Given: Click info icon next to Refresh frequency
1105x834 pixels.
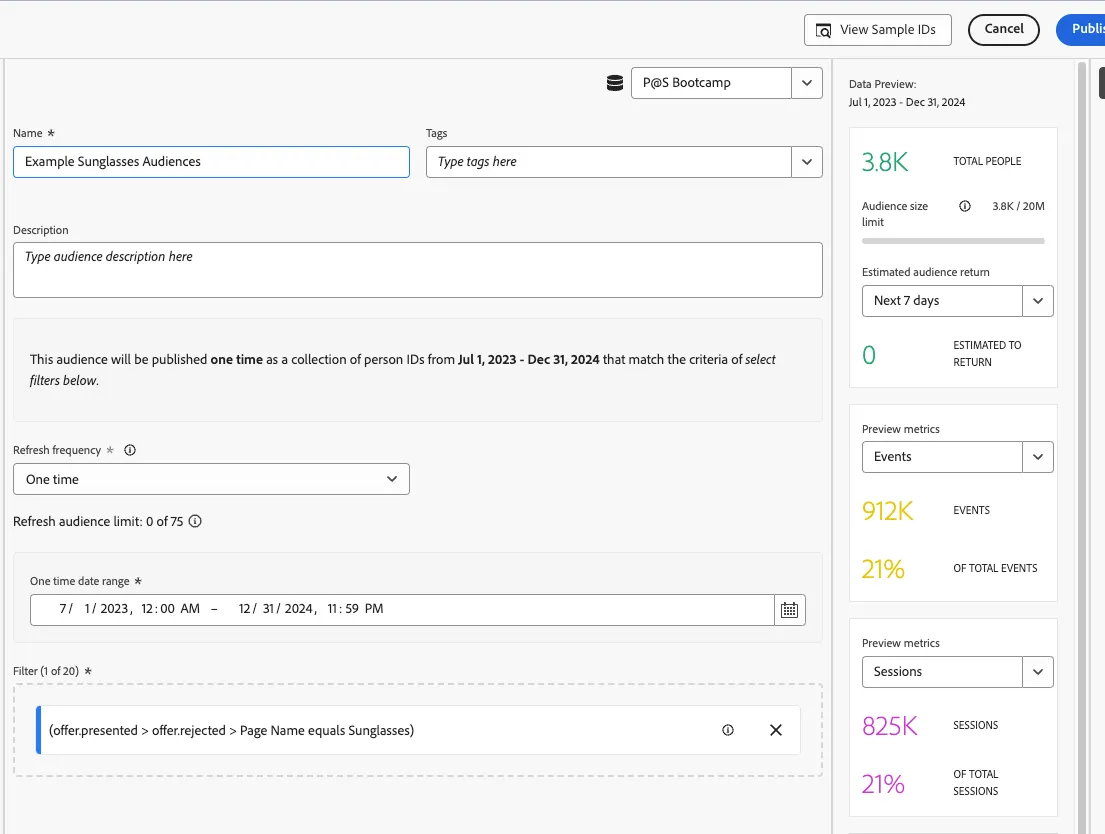Looking at the screenshot, I should [130, 450].
